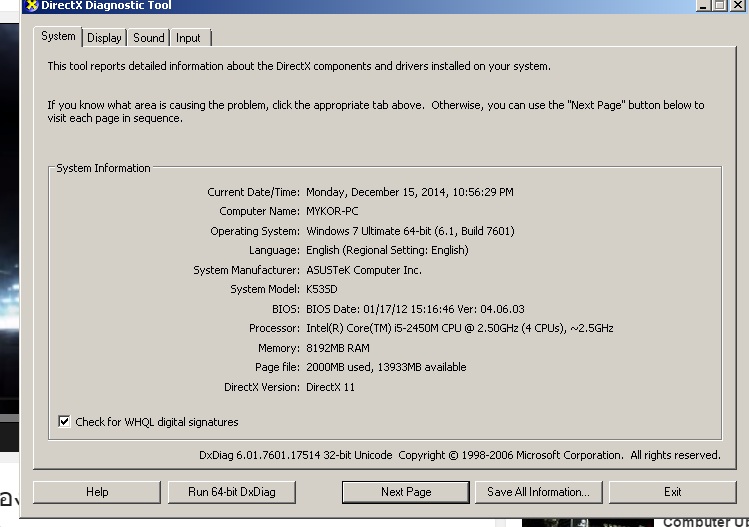Click the Language label

[x=274, y=250]
